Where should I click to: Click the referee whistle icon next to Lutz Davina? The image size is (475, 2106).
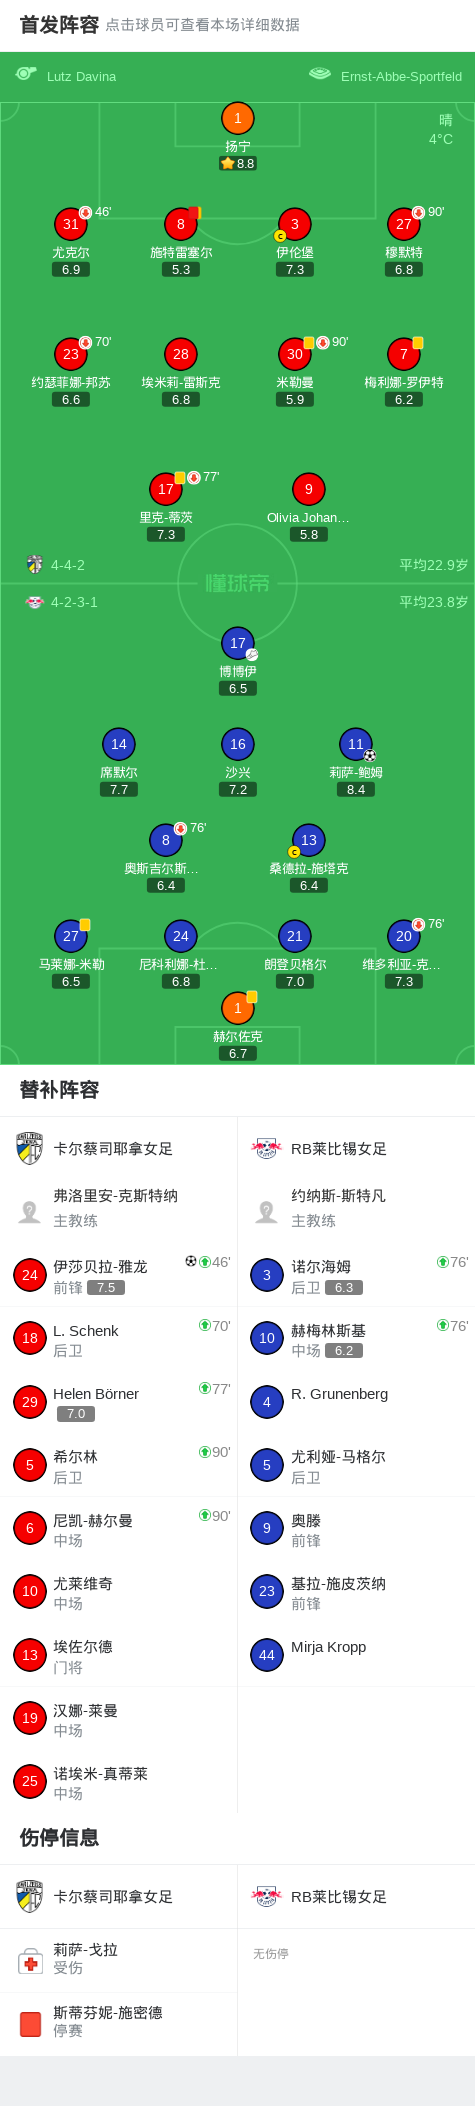click(26, 73)
